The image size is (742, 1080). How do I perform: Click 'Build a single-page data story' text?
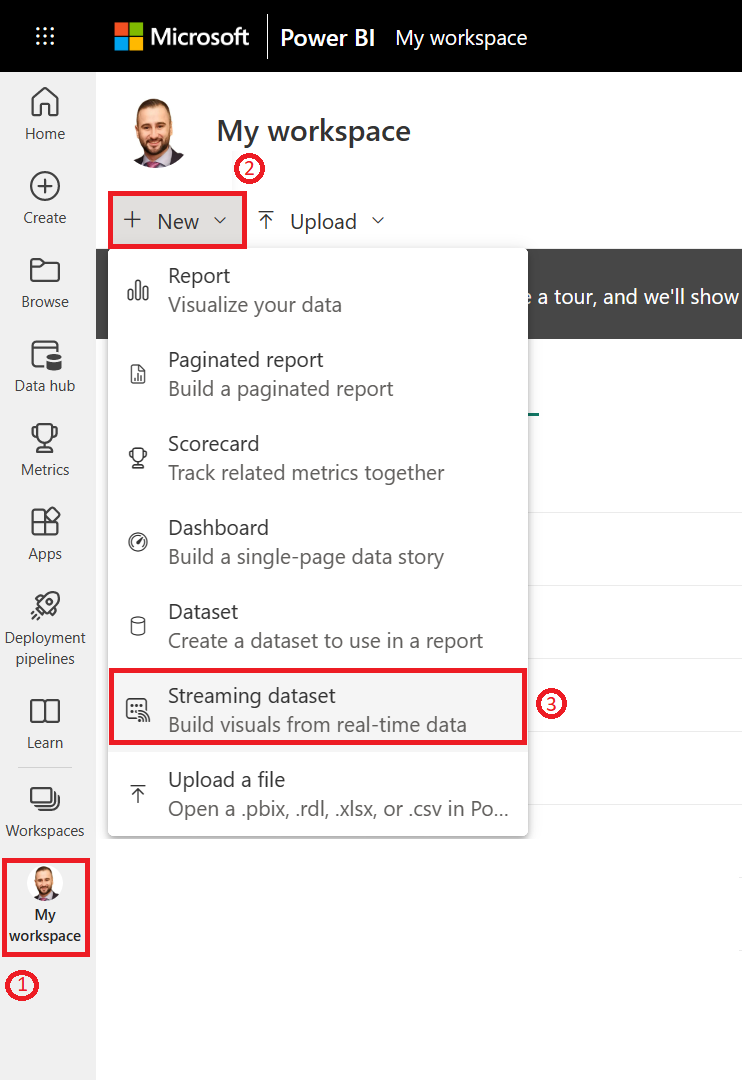point(306,557)
